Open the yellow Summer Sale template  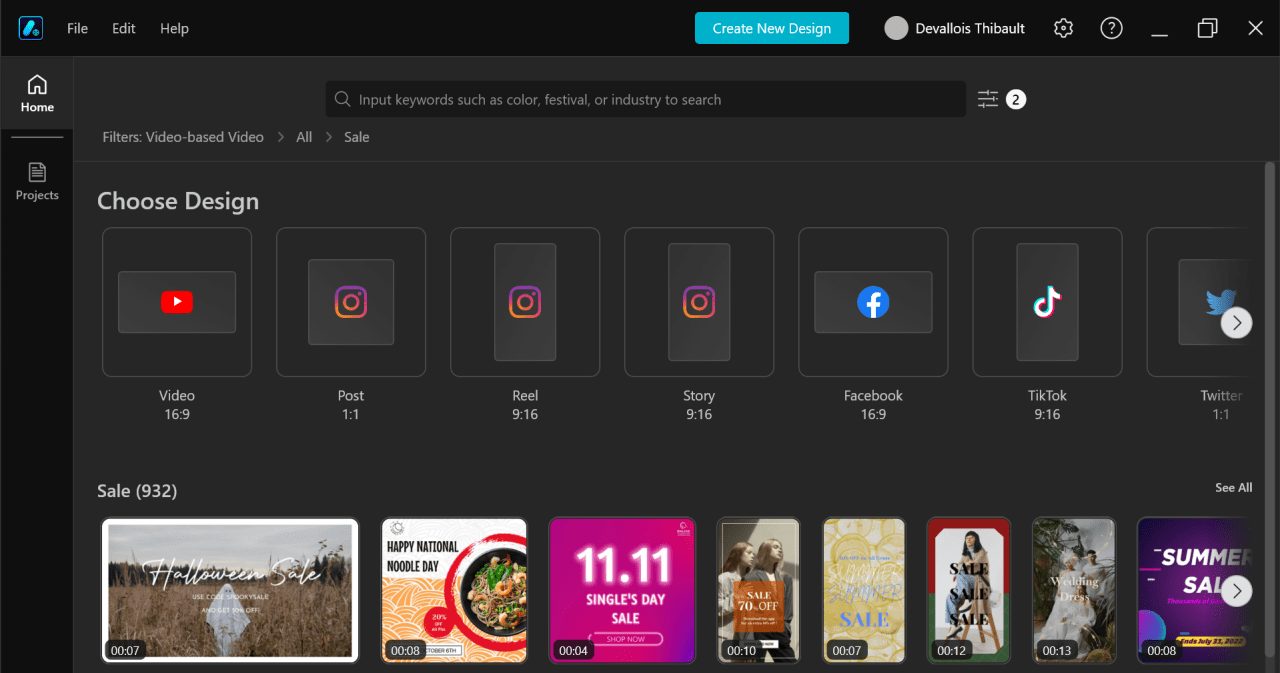(864, 590)
